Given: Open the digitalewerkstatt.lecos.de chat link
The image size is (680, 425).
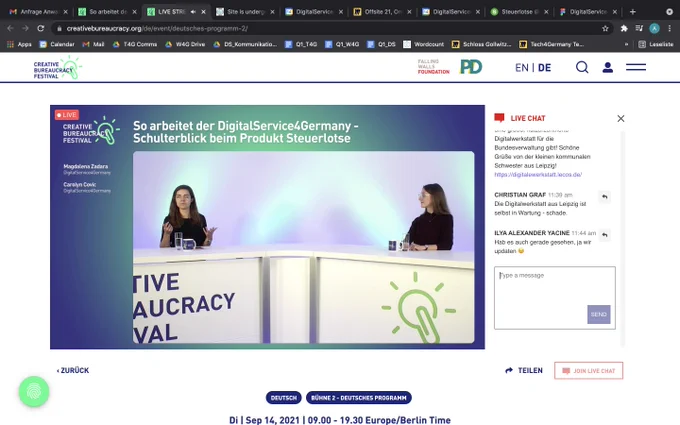Looking at the screenshot, I should (x=538, y=174).
